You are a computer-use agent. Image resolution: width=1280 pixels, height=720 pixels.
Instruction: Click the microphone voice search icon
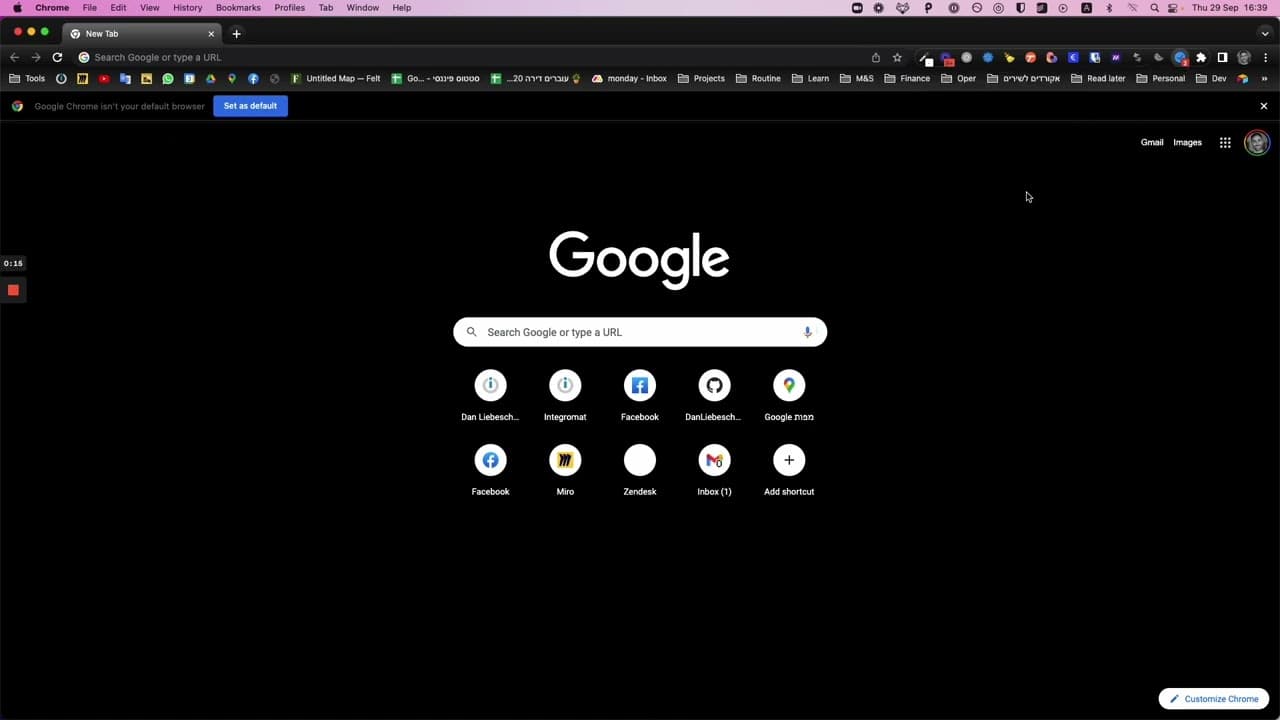tap(807, 332)
